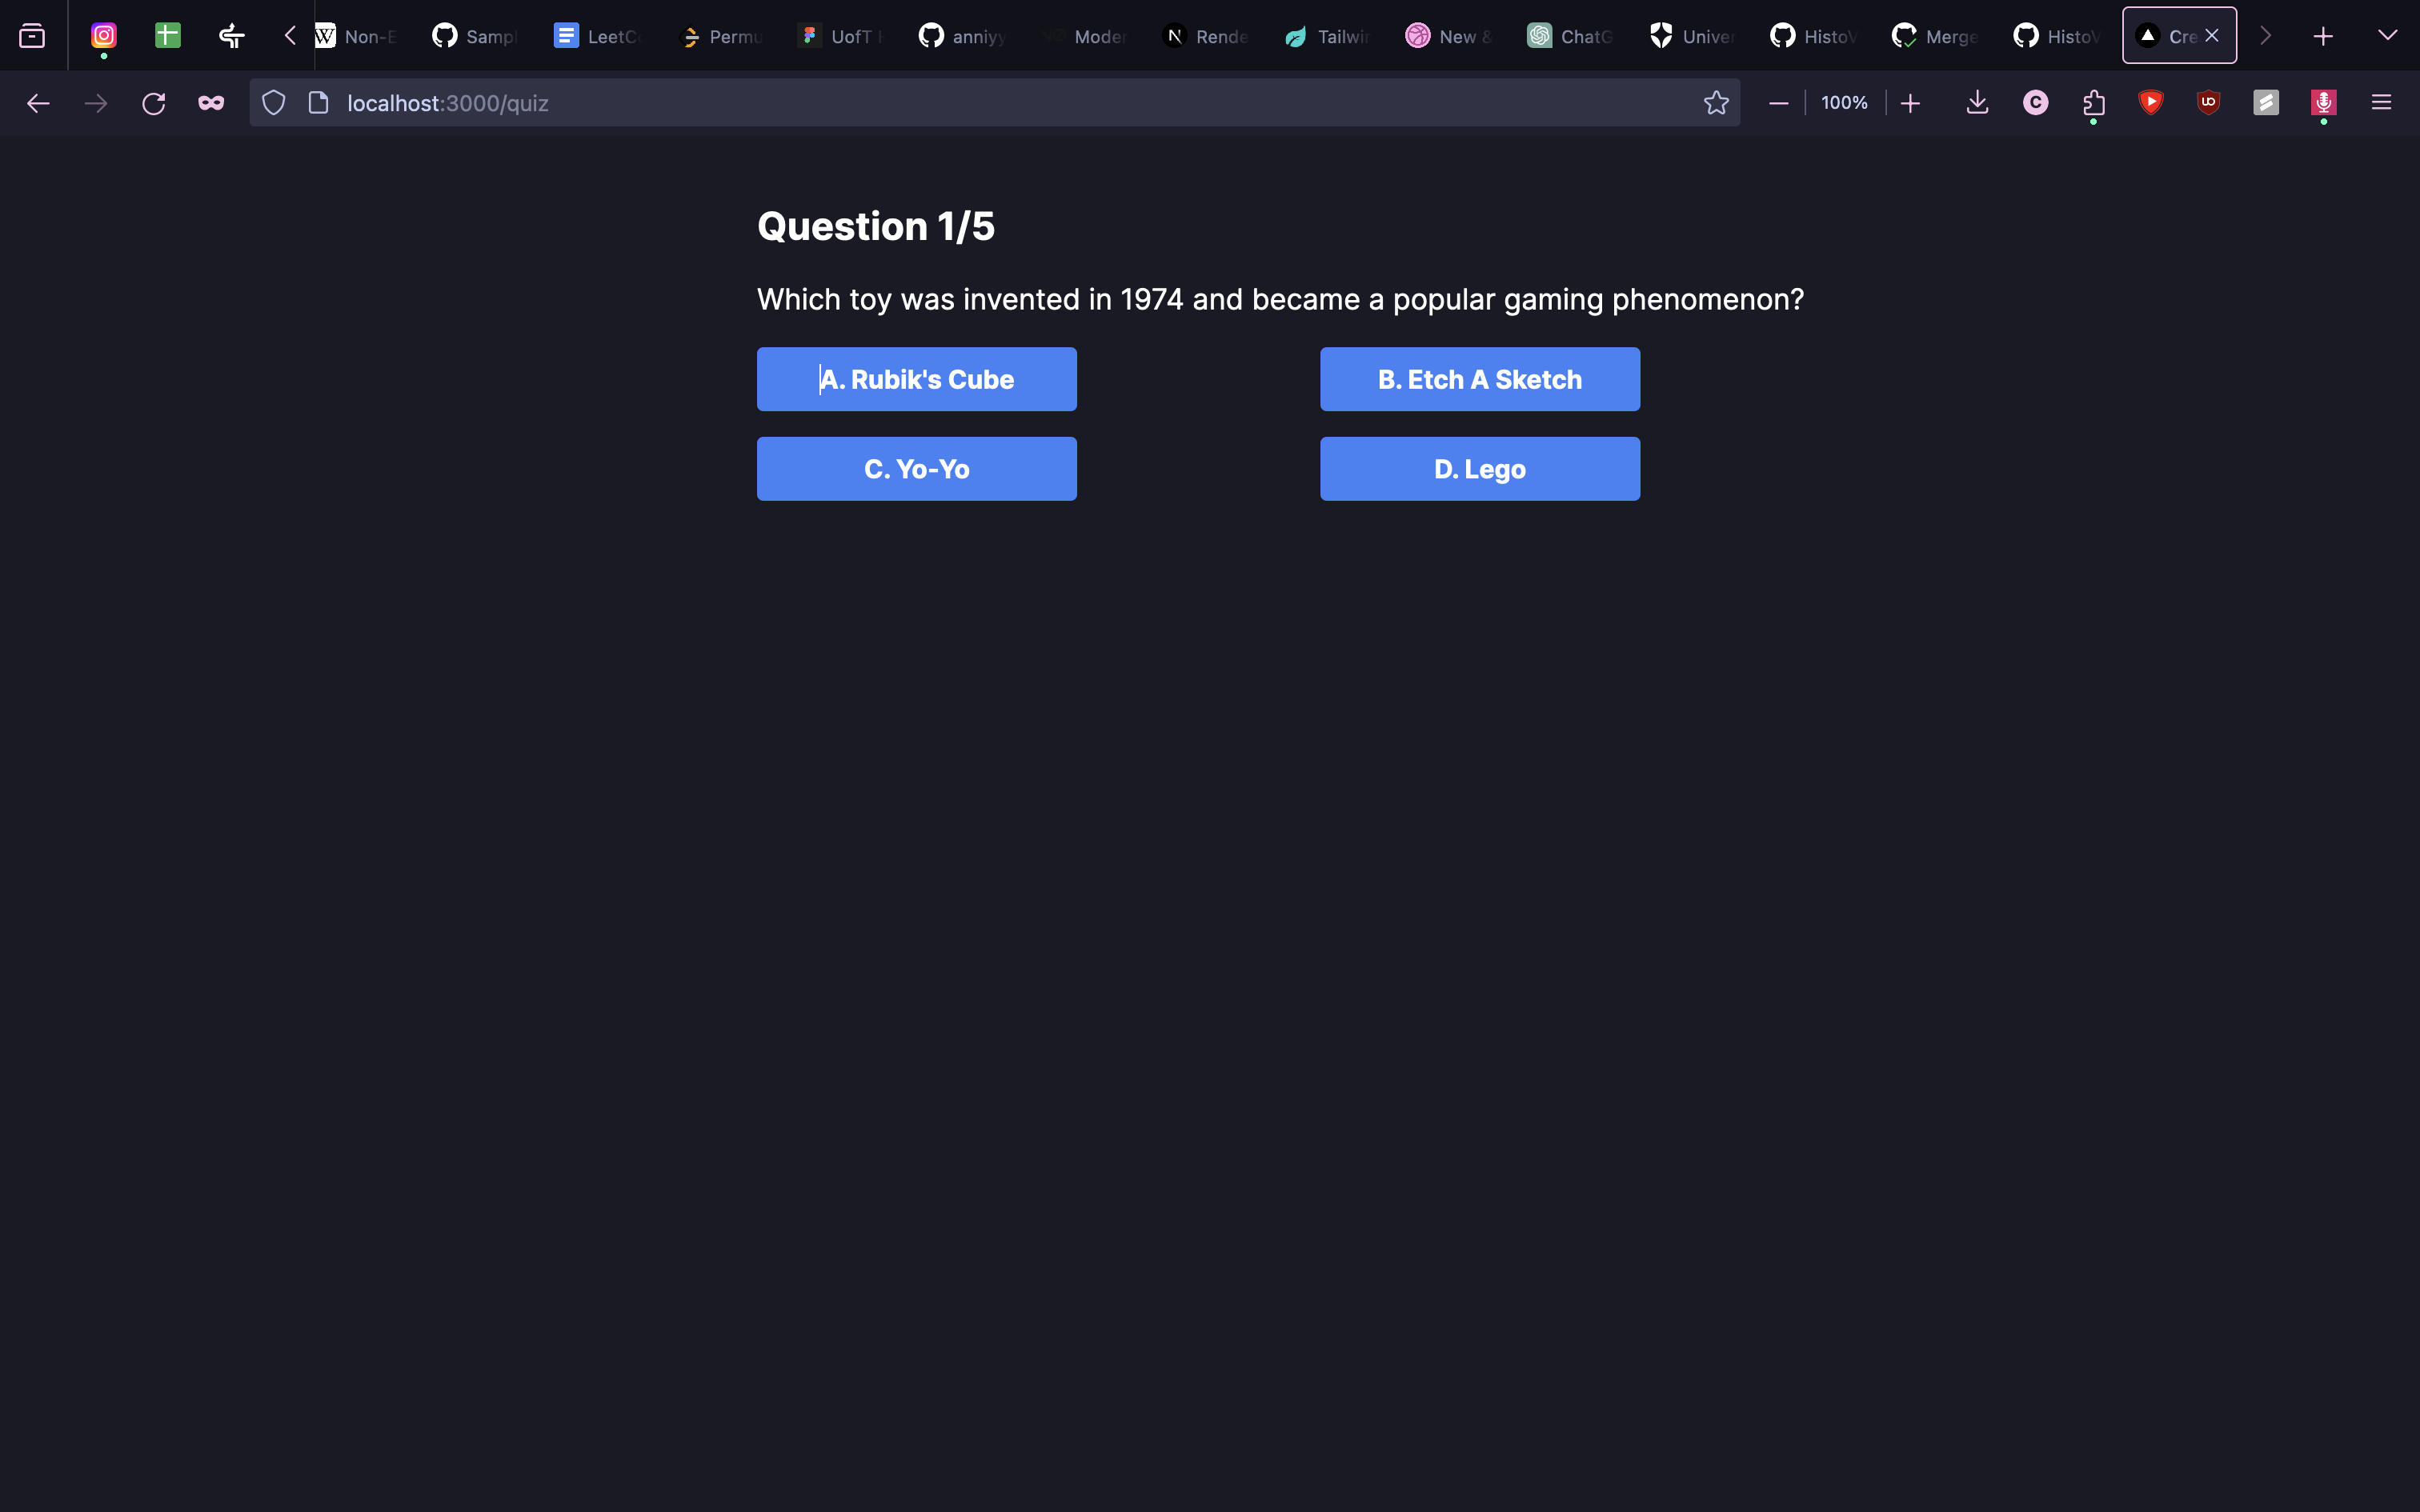Viewport: 2420px width, 1512px height.
Task: Switch to the ChatGPT tab
Action: (1570, 36)
